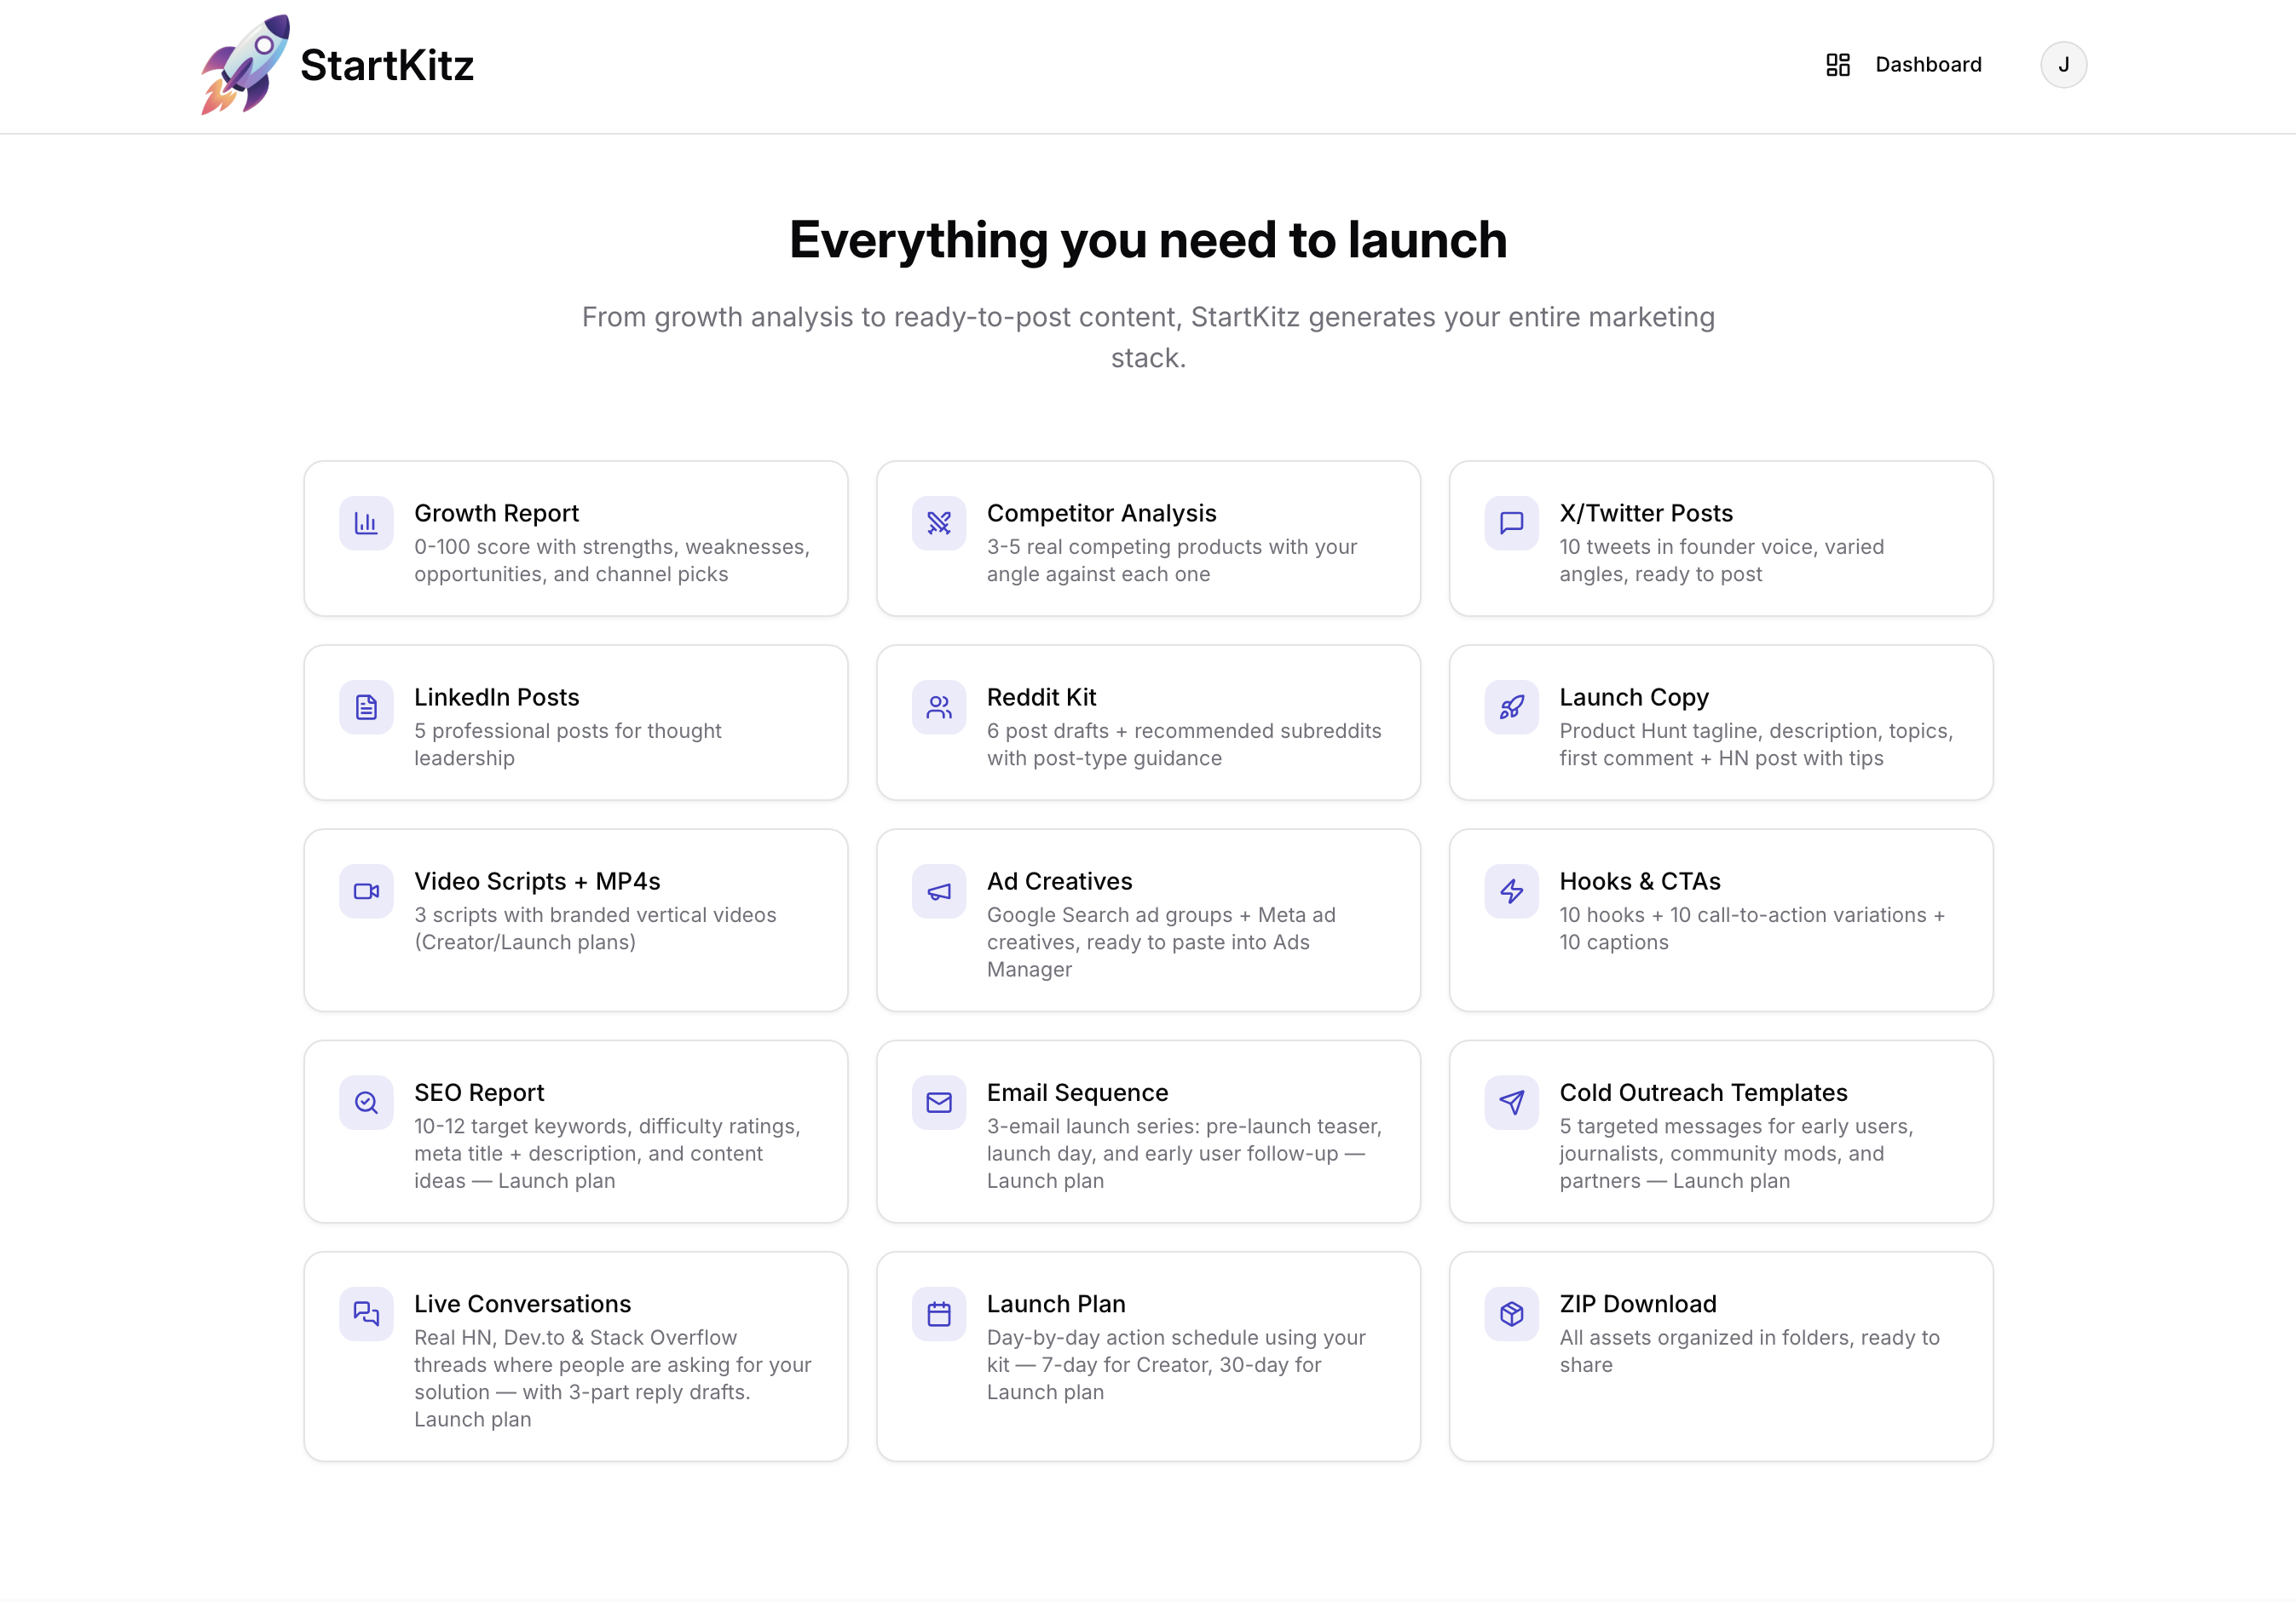Image resolution: width=2296 pixels, height=1602 pixels.
Task: Click the J profile avatar
Action: tap(2063, 64)
